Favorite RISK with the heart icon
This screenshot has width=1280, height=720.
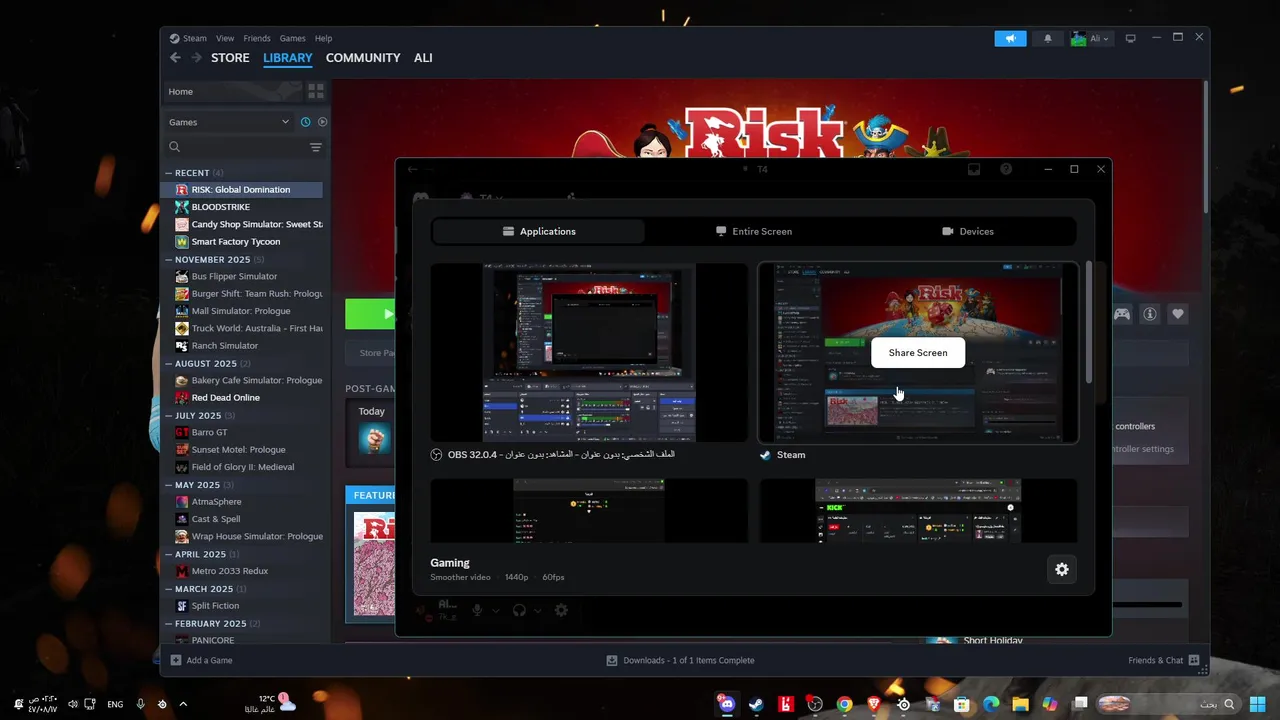click(x=1178, y=314)
